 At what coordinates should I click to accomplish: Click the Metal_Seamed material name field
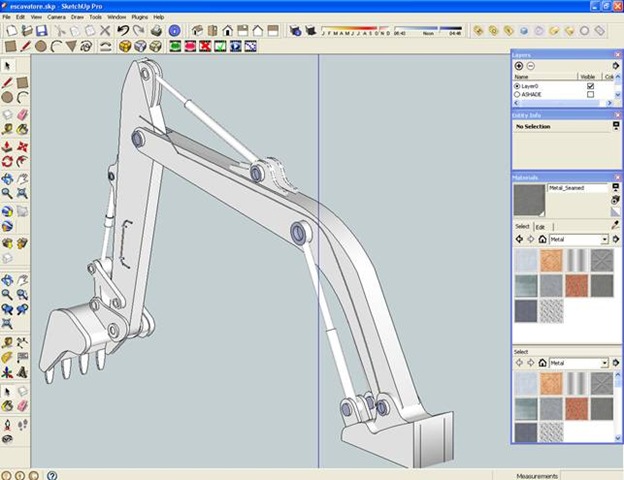pos(577,188)
